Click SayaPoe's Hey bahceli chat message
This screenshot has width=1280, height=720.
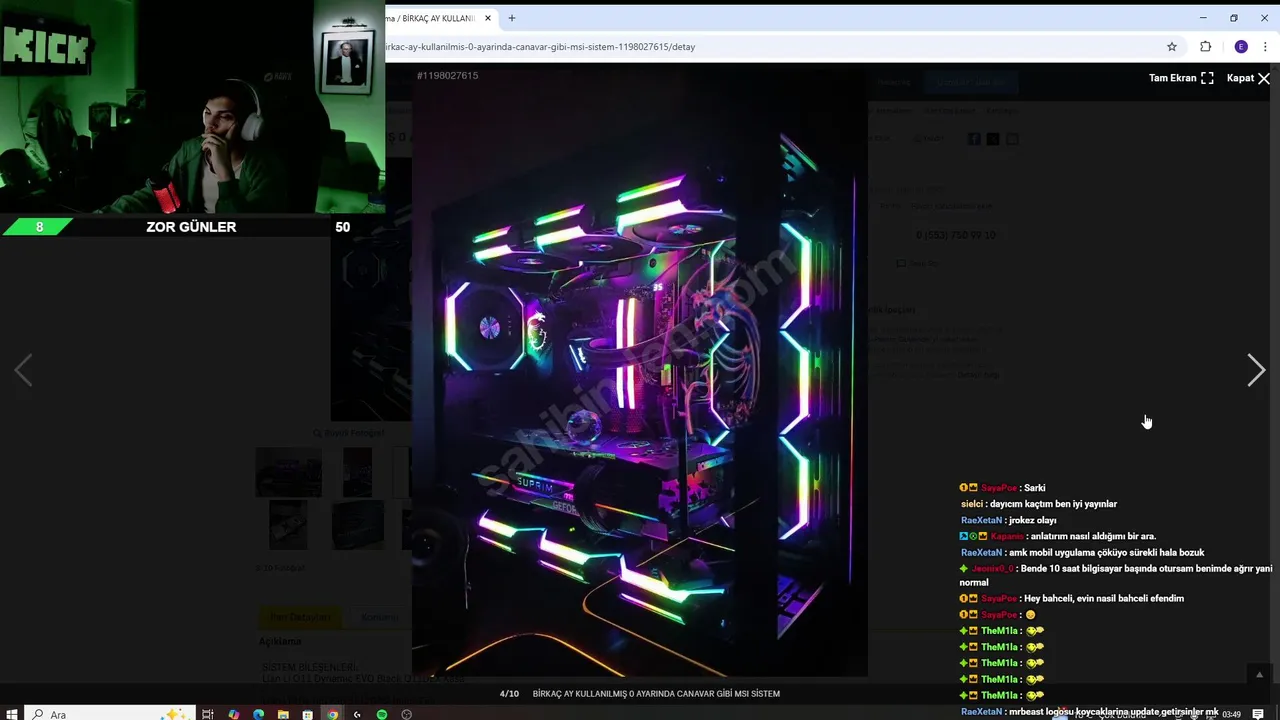point(1071,598)
